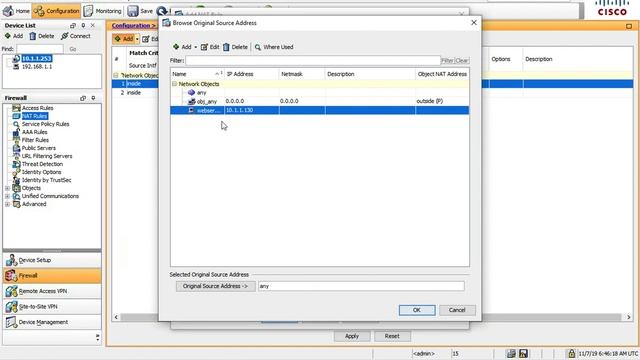Switch to the Monitoring view
This screenshot has height=360, width=640.
(x=102, y=11)
